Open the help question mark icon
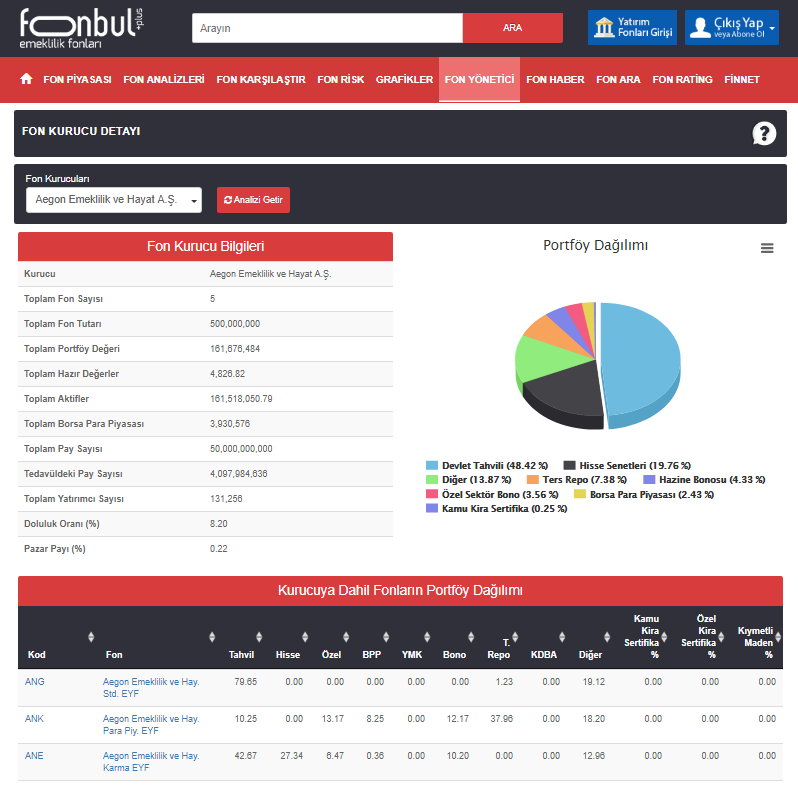This screenshot has width=798, height=785. (764, 133)
